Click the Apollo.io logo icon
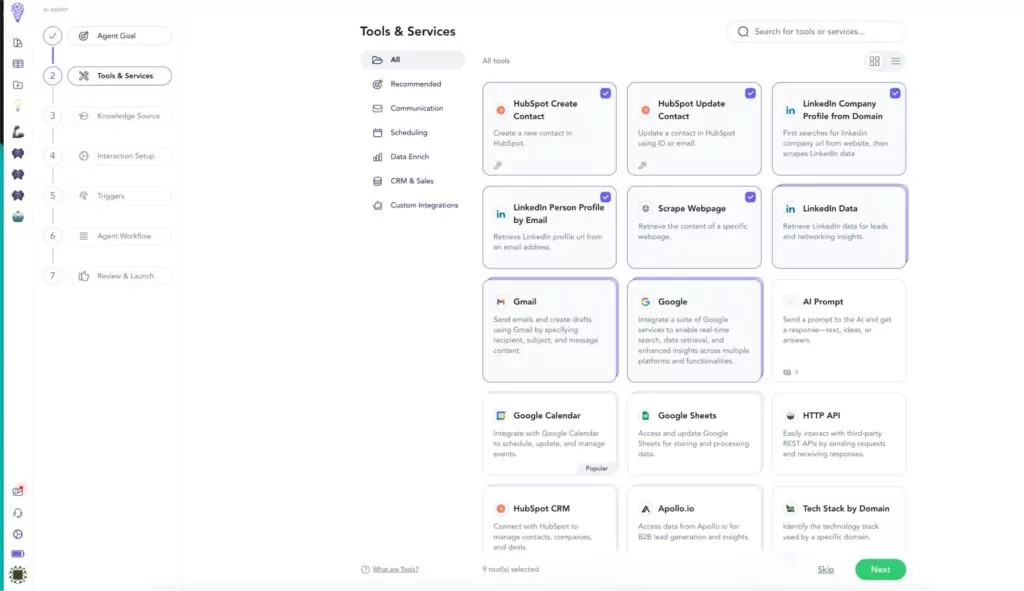Image resolution: width=1024 pixels, height=591 pixels. (x=645, y=508)
